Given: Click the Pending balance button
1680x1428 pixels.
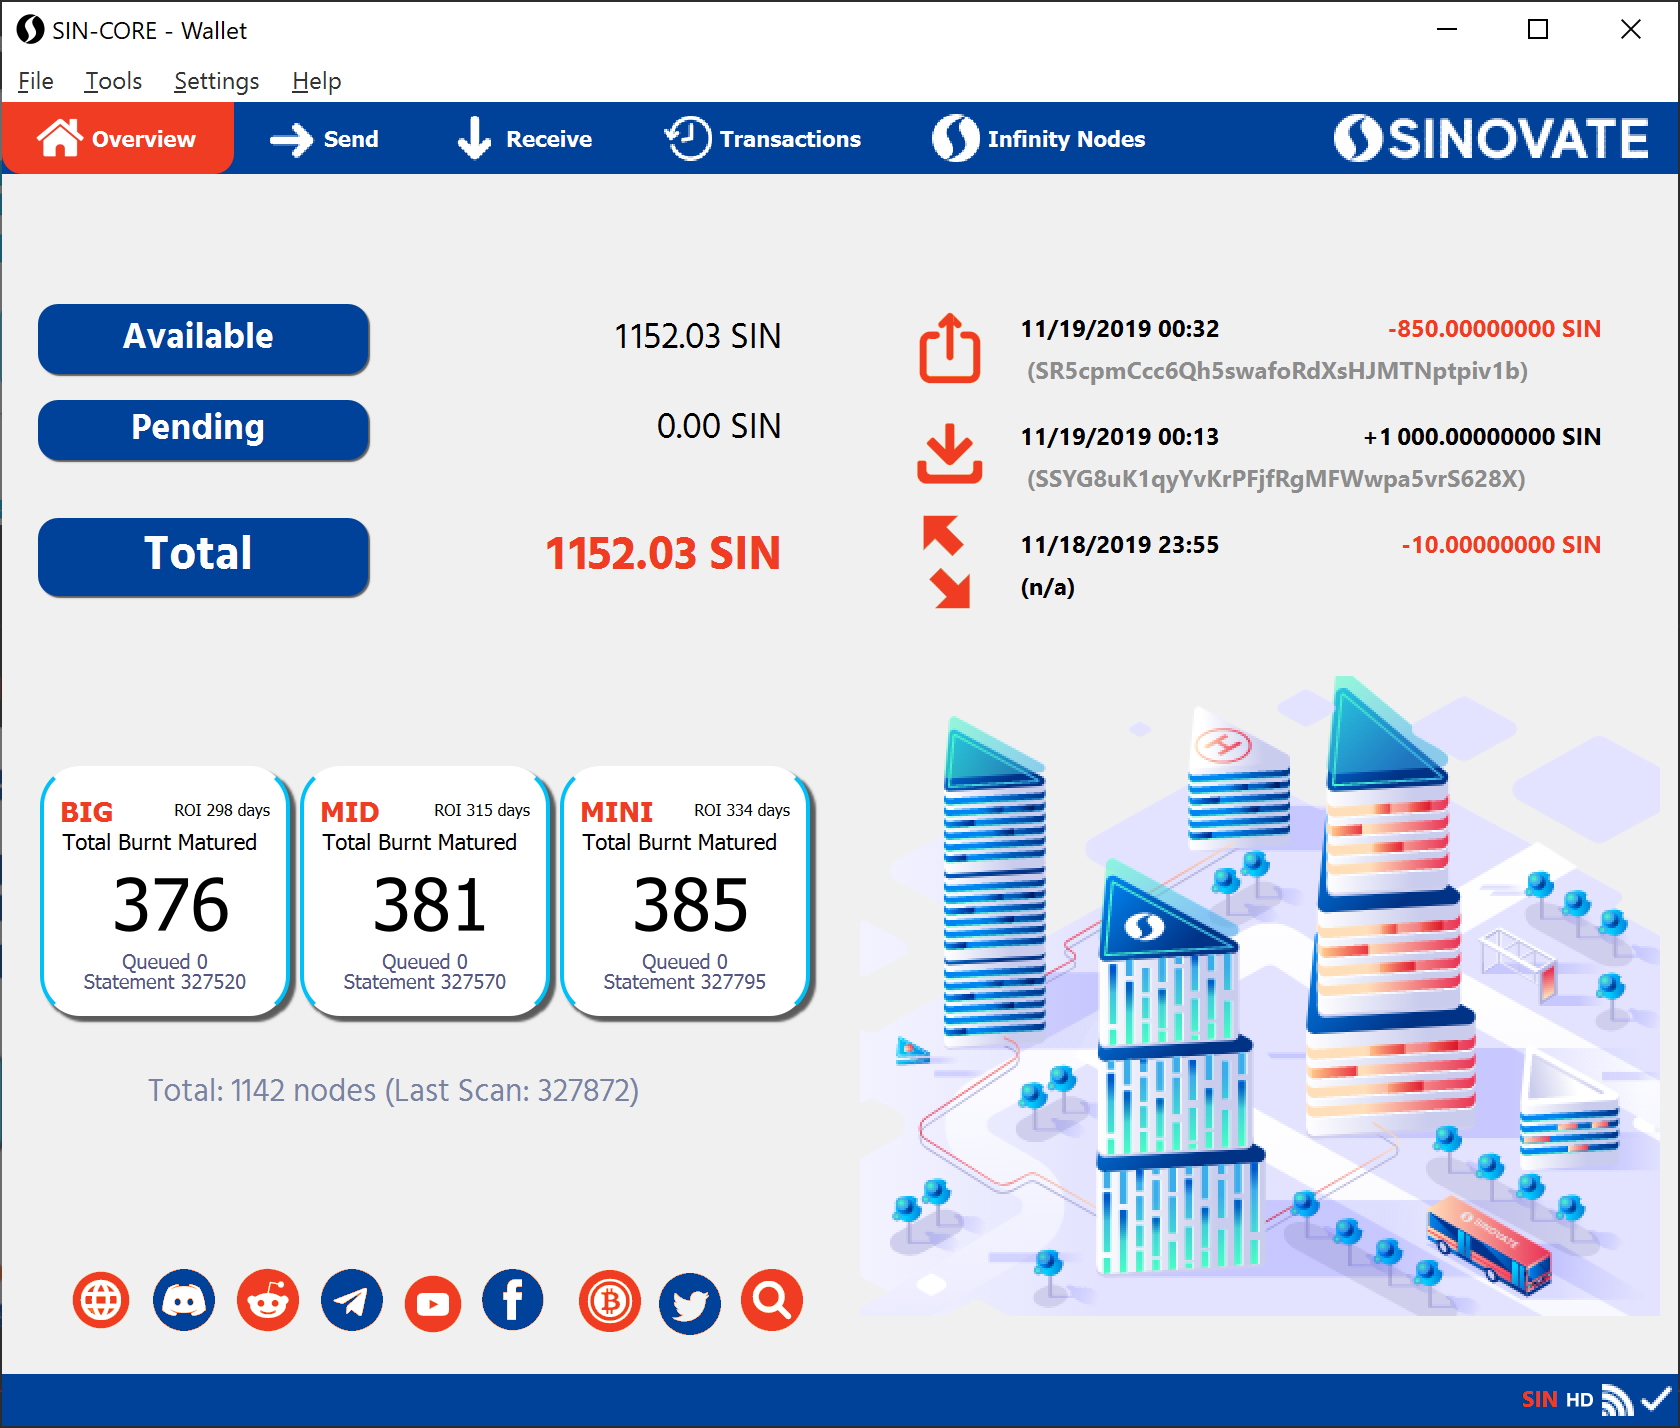Looking at the screenshot, I should pyautogui.click(x=203, y=429).
